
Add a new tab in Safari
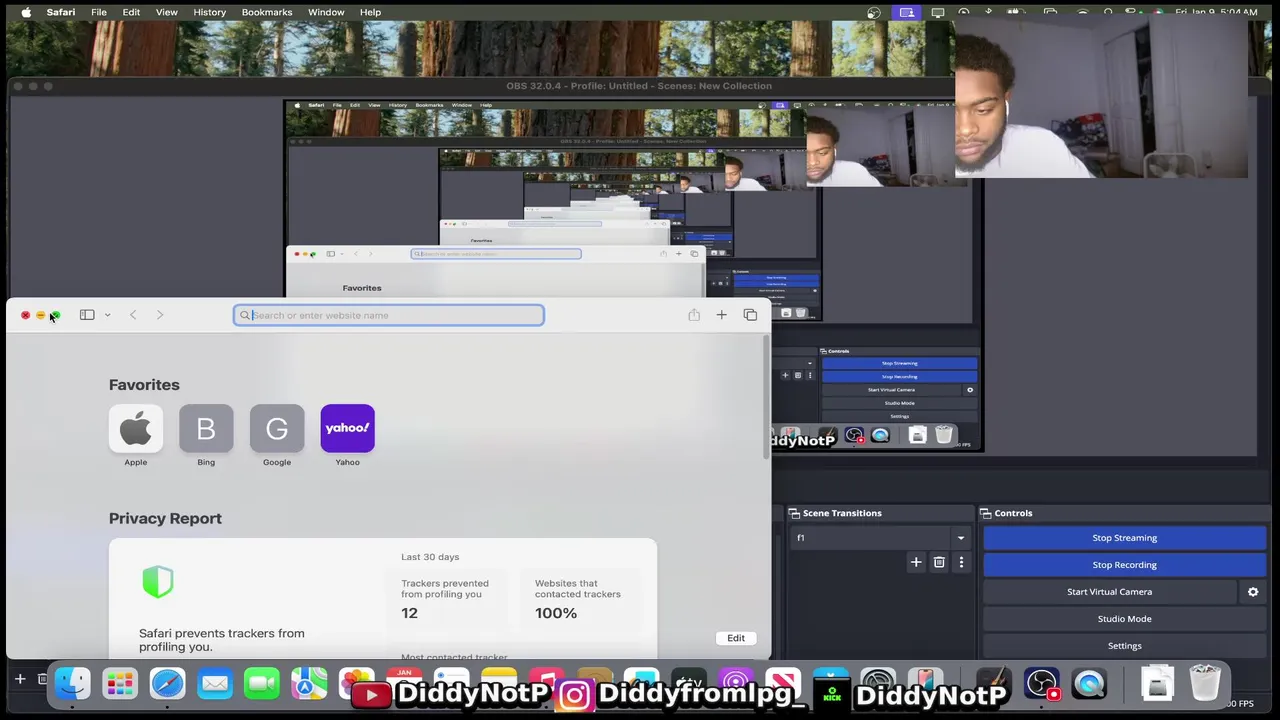(x=721, y=315)
